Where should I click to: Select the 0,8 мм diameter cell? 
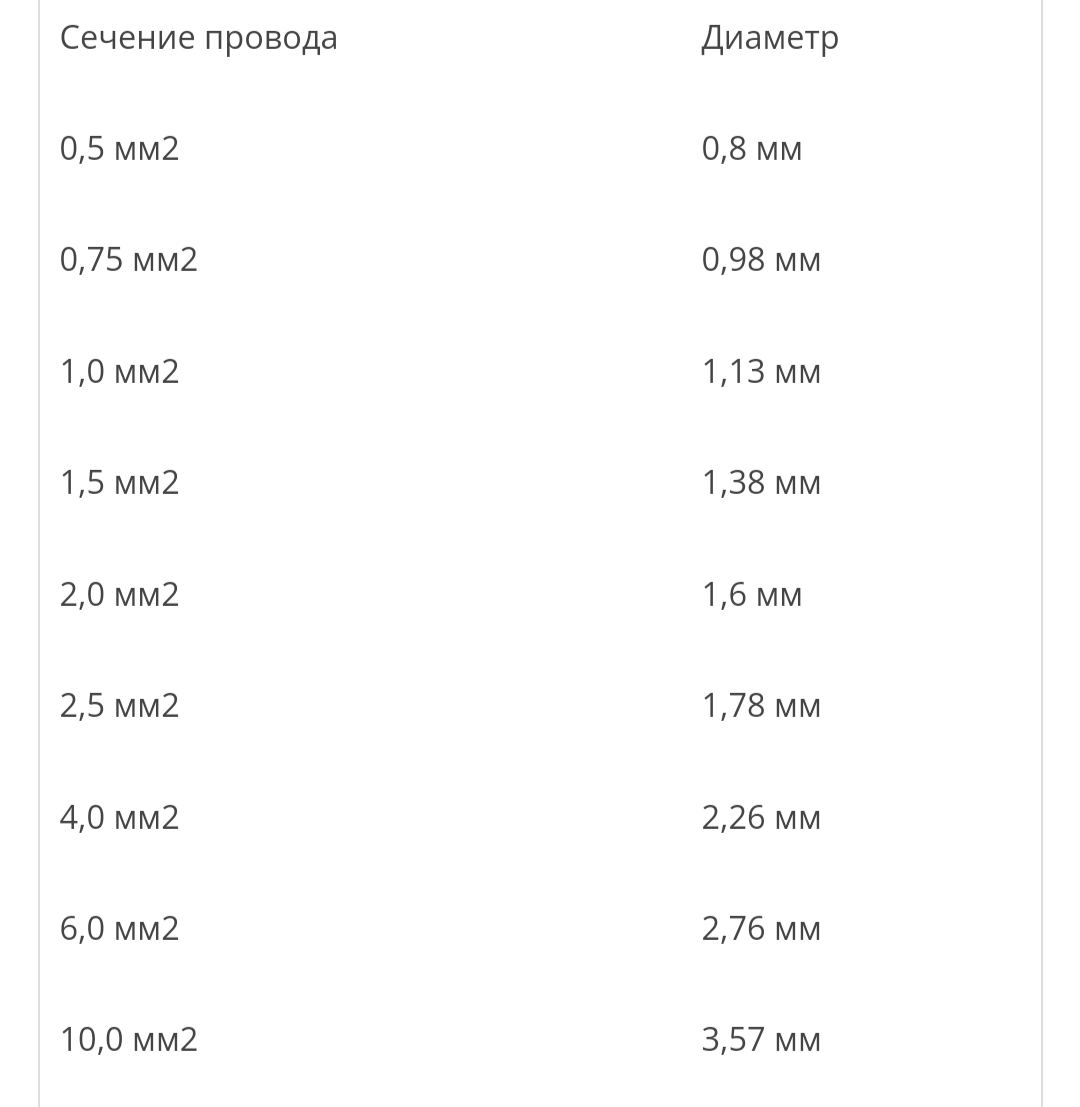pos(752,149)
